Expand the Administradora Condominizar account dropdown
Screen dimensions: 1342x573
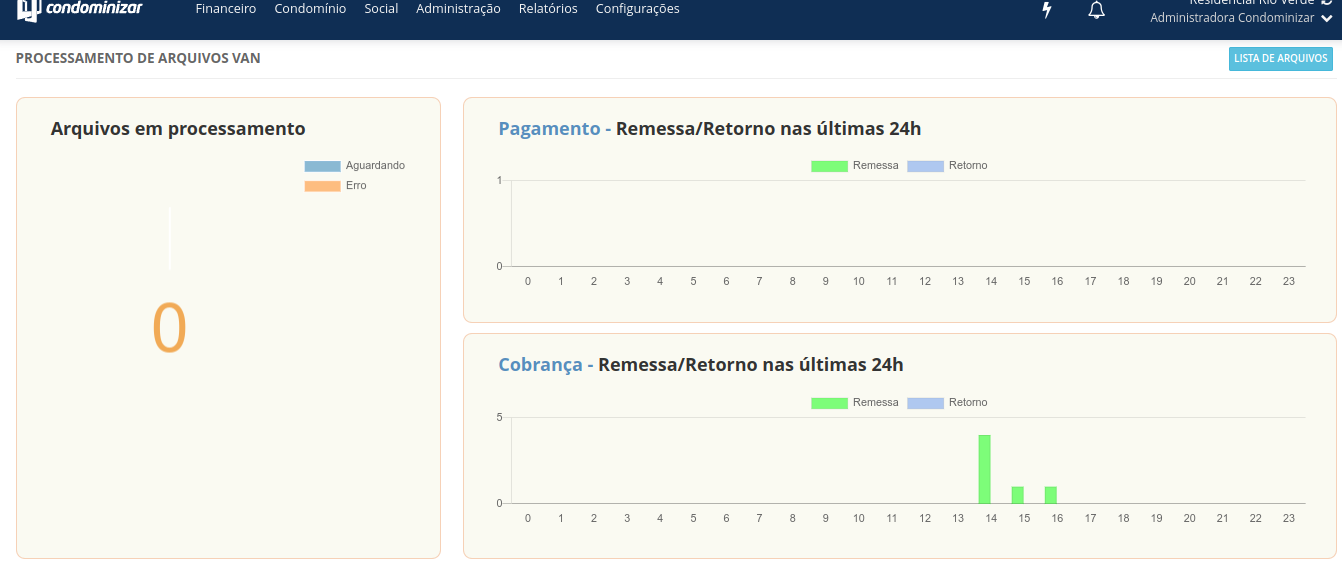(1242, 18)
